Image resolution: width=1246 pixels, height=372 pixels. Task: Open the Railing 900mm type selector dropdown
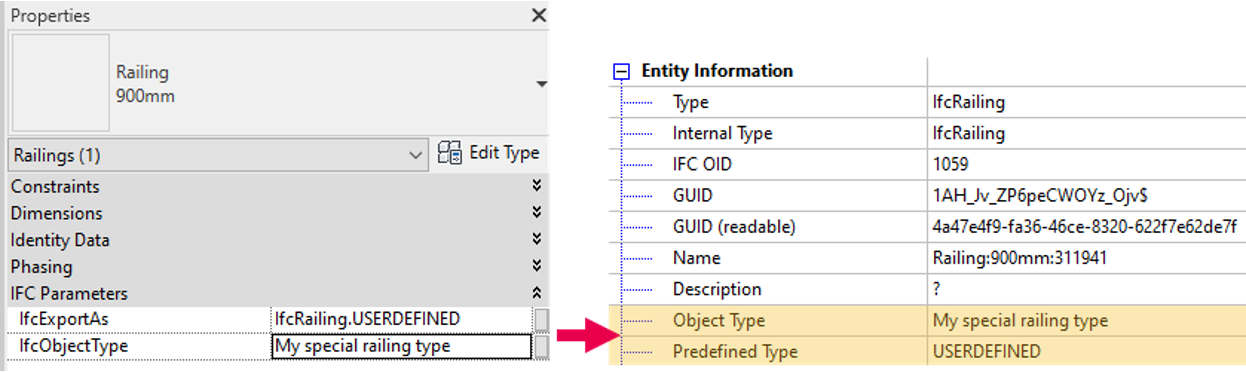541,85
